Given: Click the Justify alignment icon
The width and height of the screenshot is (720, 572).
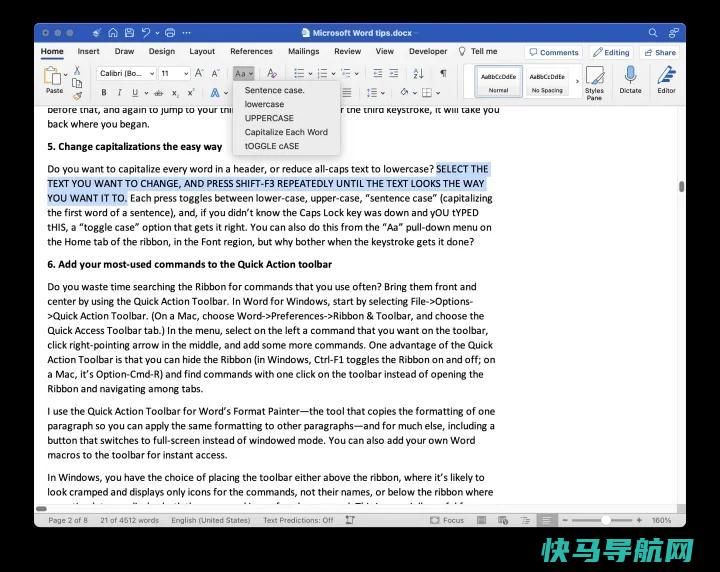Looking at the screenshot, I should coord(347,93).
